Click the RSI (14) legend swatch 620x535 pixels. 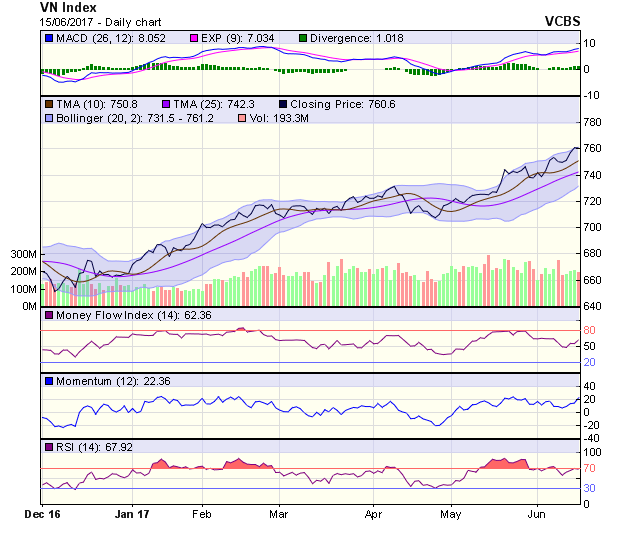tap(49, 446)
